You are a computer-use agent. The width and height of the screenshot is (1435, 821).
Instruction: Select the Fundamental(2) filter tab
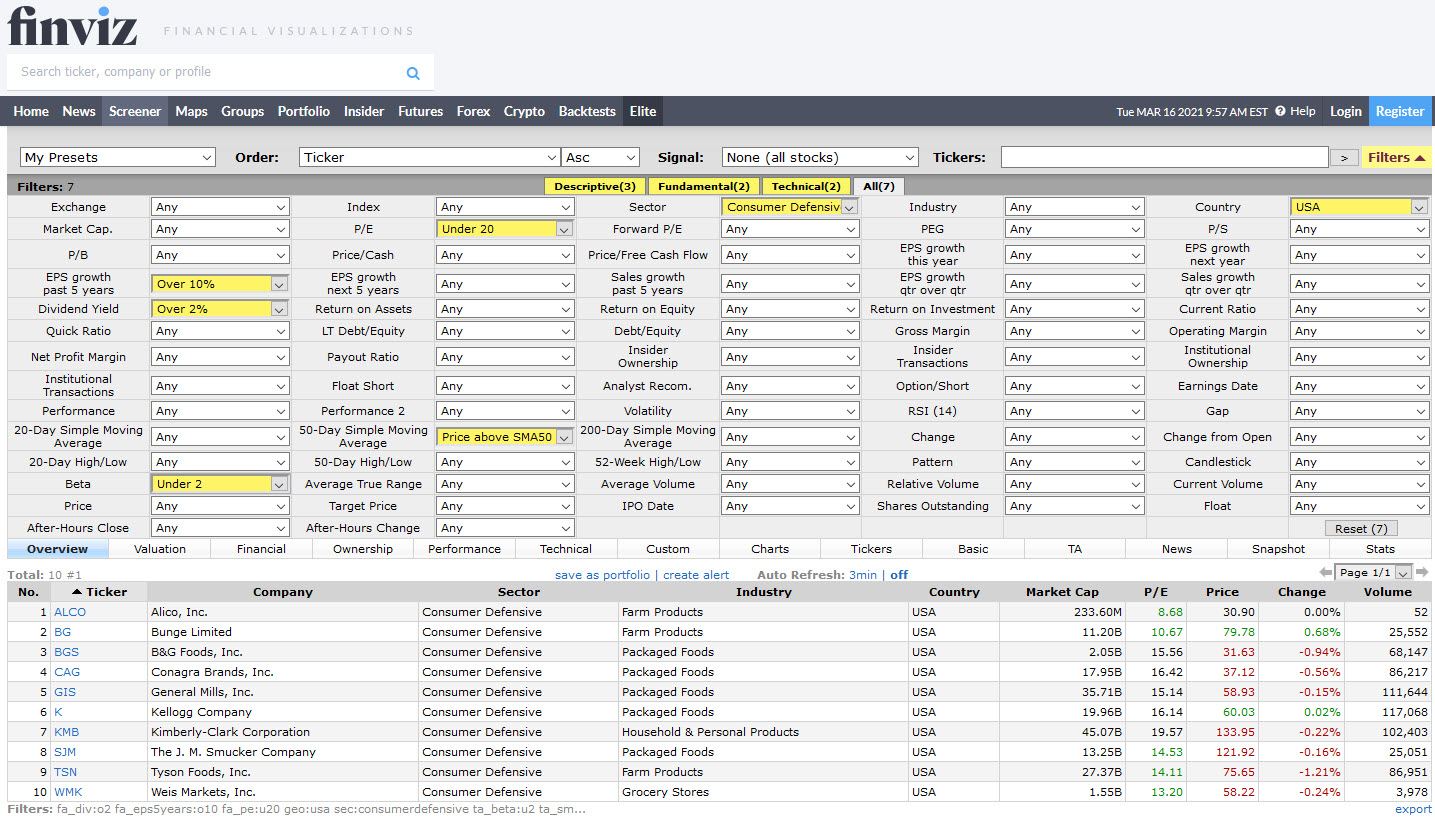point(704,186)
